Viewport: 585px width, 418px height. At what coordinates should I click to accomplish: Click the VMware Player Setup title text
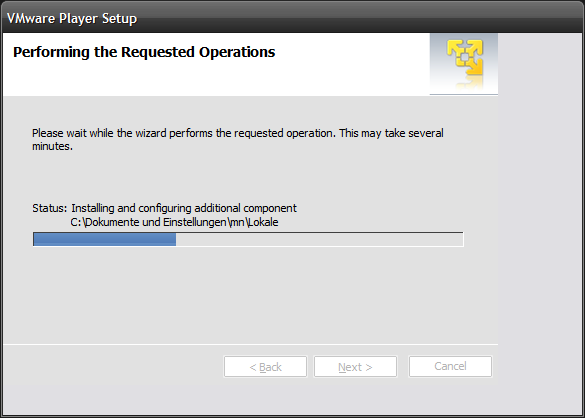pos(72,18)
